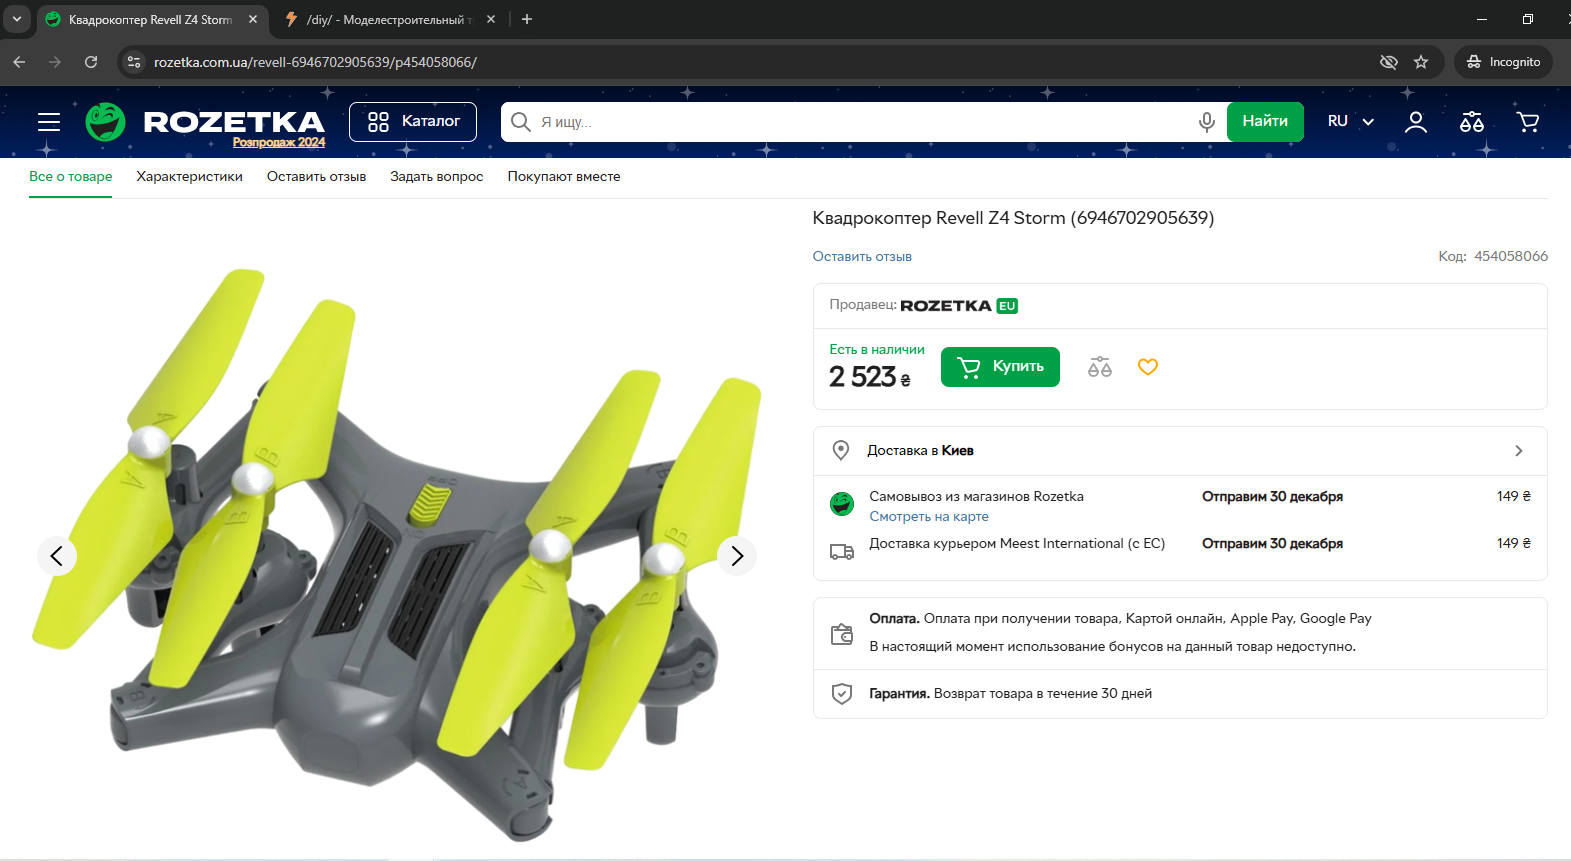Switch to the /diy/ Моделестроительный tab

pyautogui.click(x=389, y=20)
